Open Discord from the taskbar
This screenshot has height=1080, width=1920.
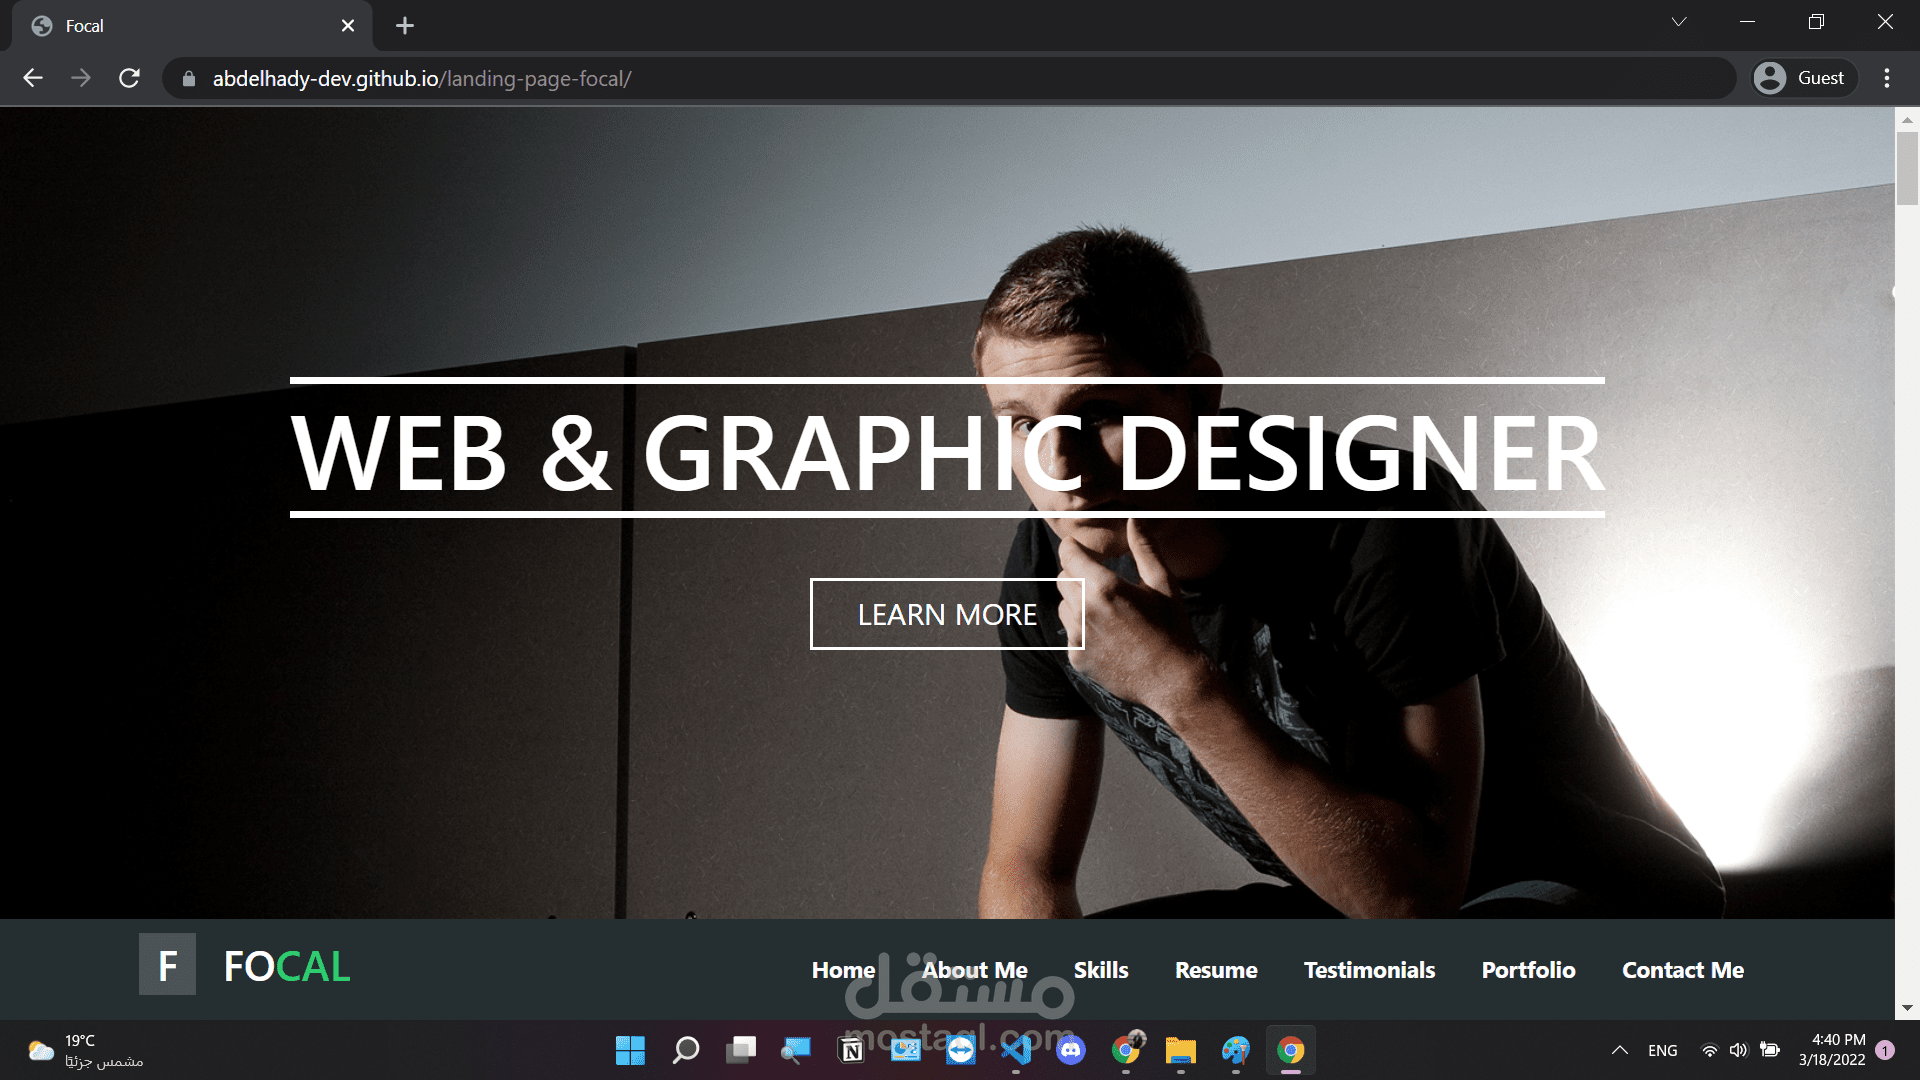point(1071,1051)
